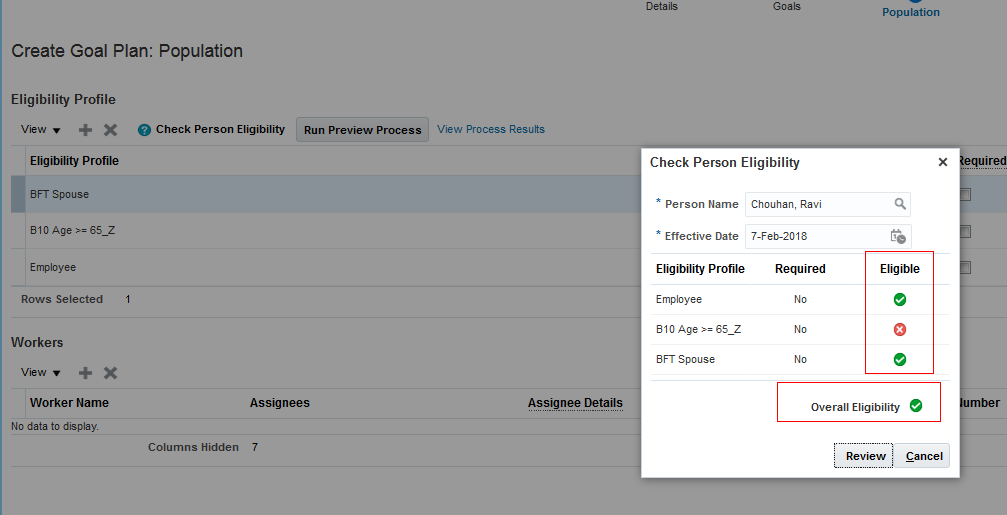Click the help icon beside Check Person Eligibility
This screenshot has width=1007, height=515.
[144, 130]
